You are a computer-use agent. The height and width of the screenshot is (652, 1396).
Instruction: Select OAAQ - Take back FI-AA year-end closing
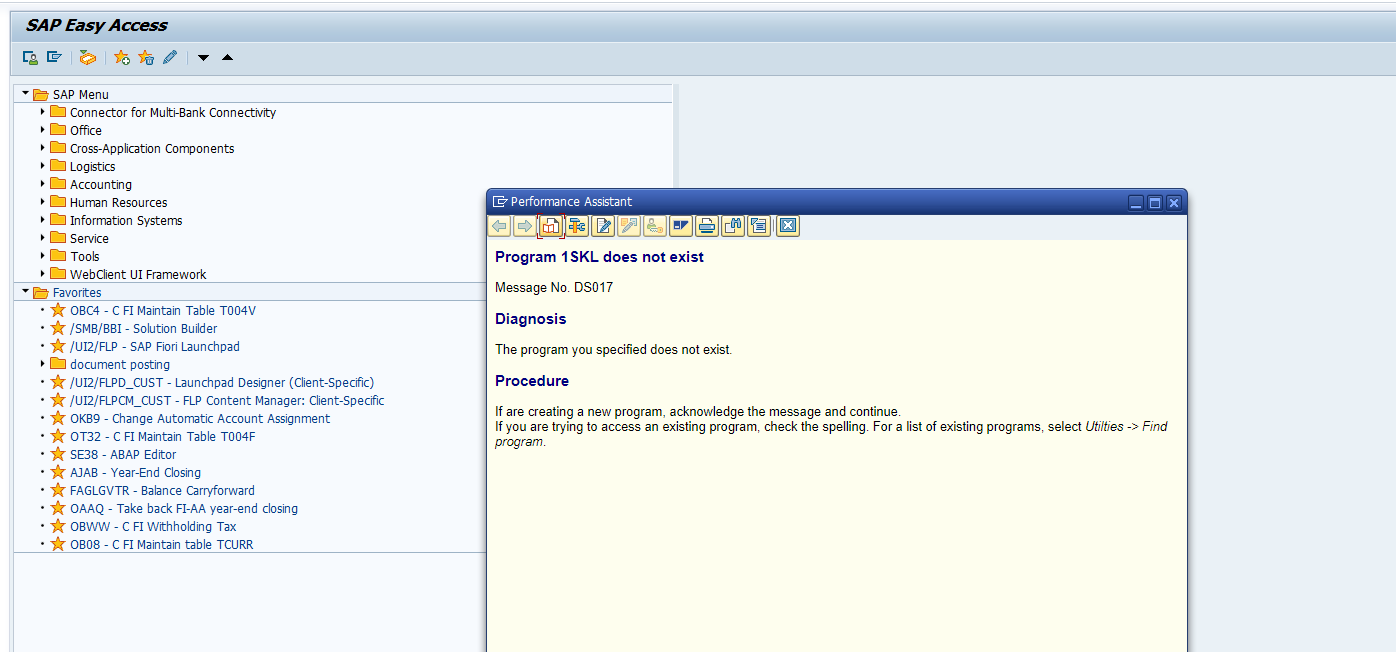(184, 509)
